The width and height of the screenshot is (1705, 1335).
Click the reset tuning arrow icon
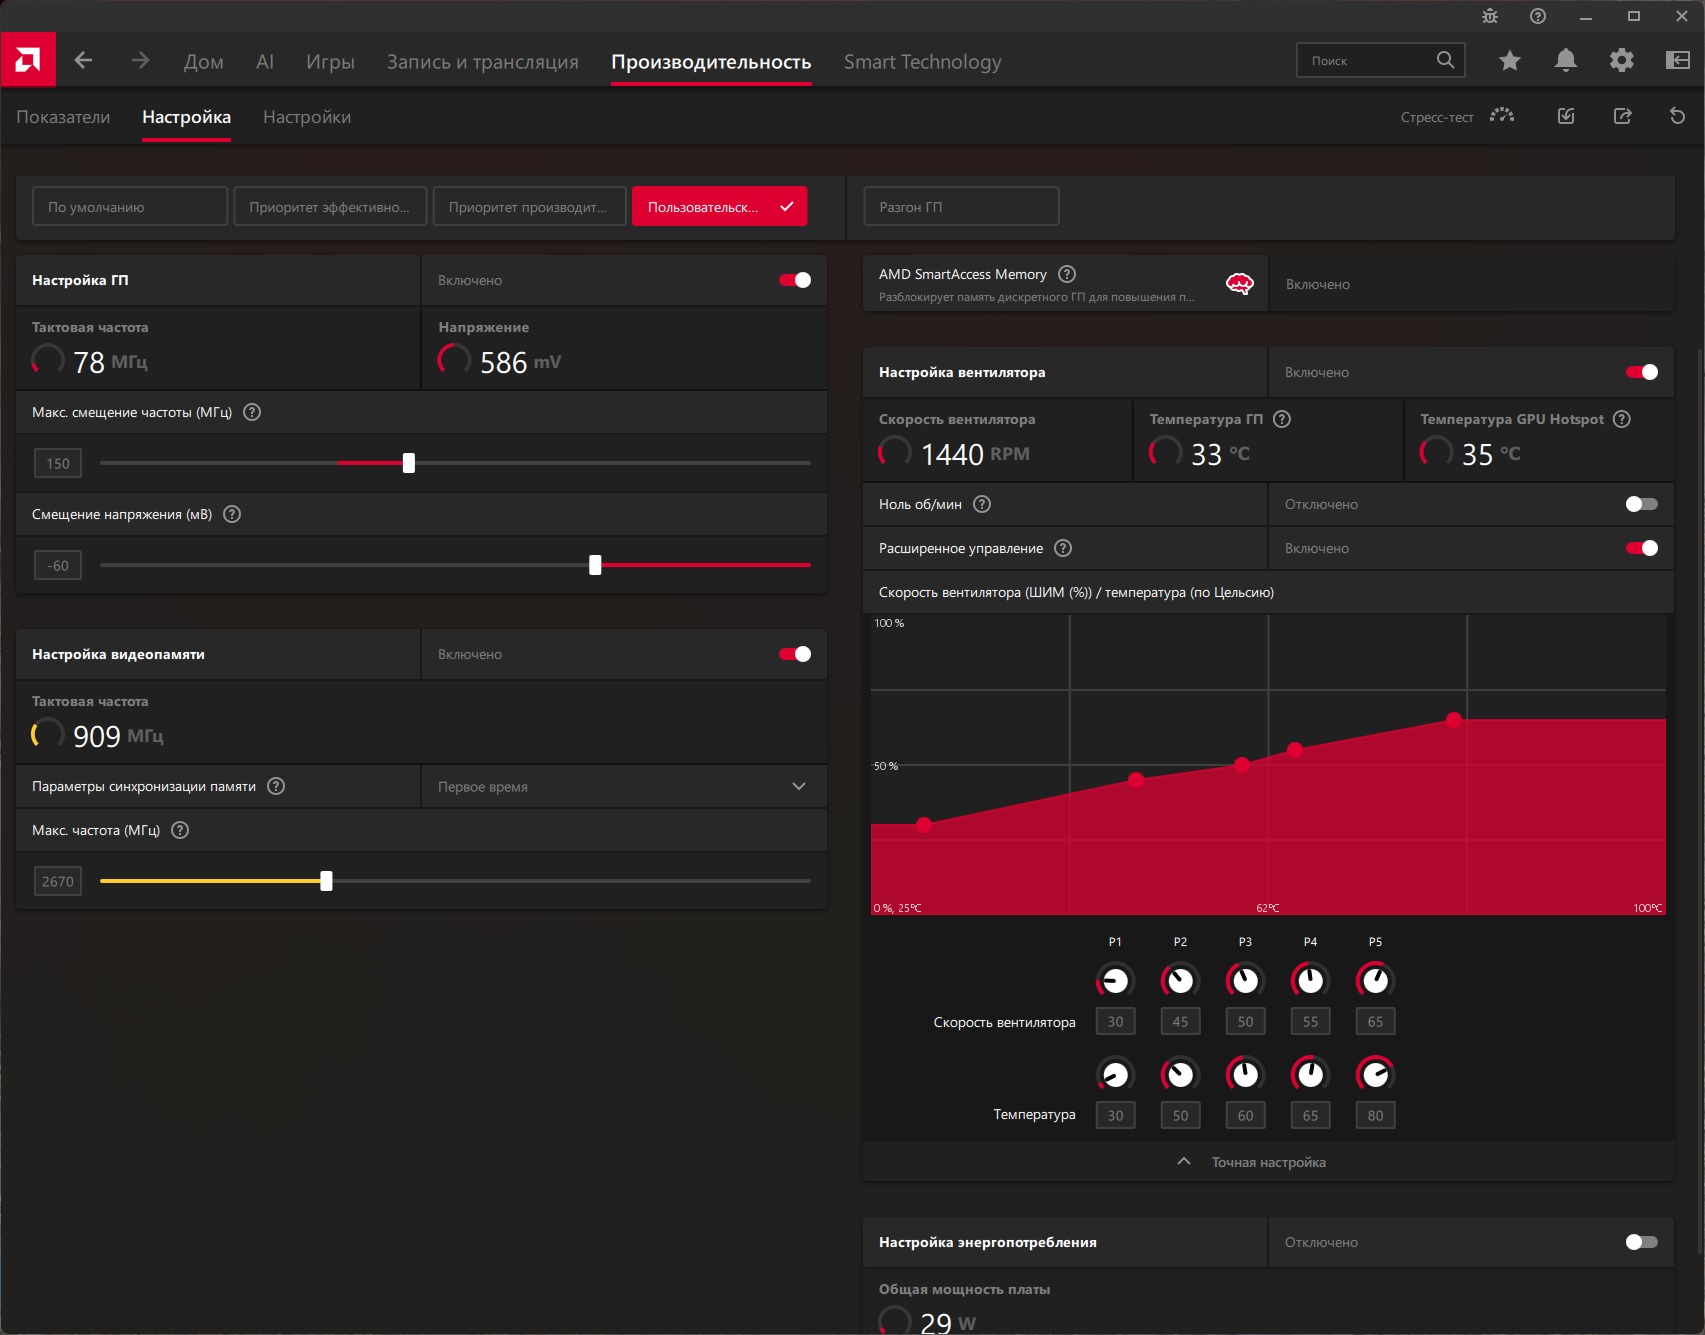(x=1678, y=116)
